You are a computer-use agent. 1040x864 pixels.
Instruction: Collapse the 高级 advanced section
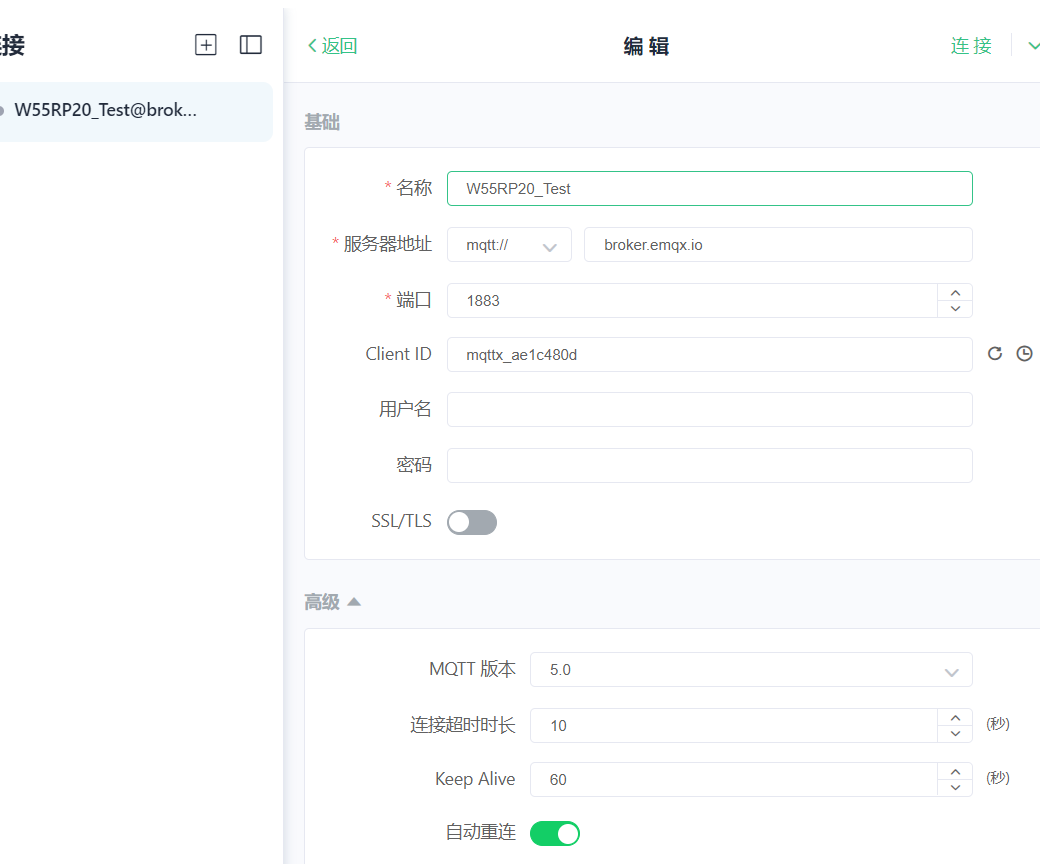(332, 602)
